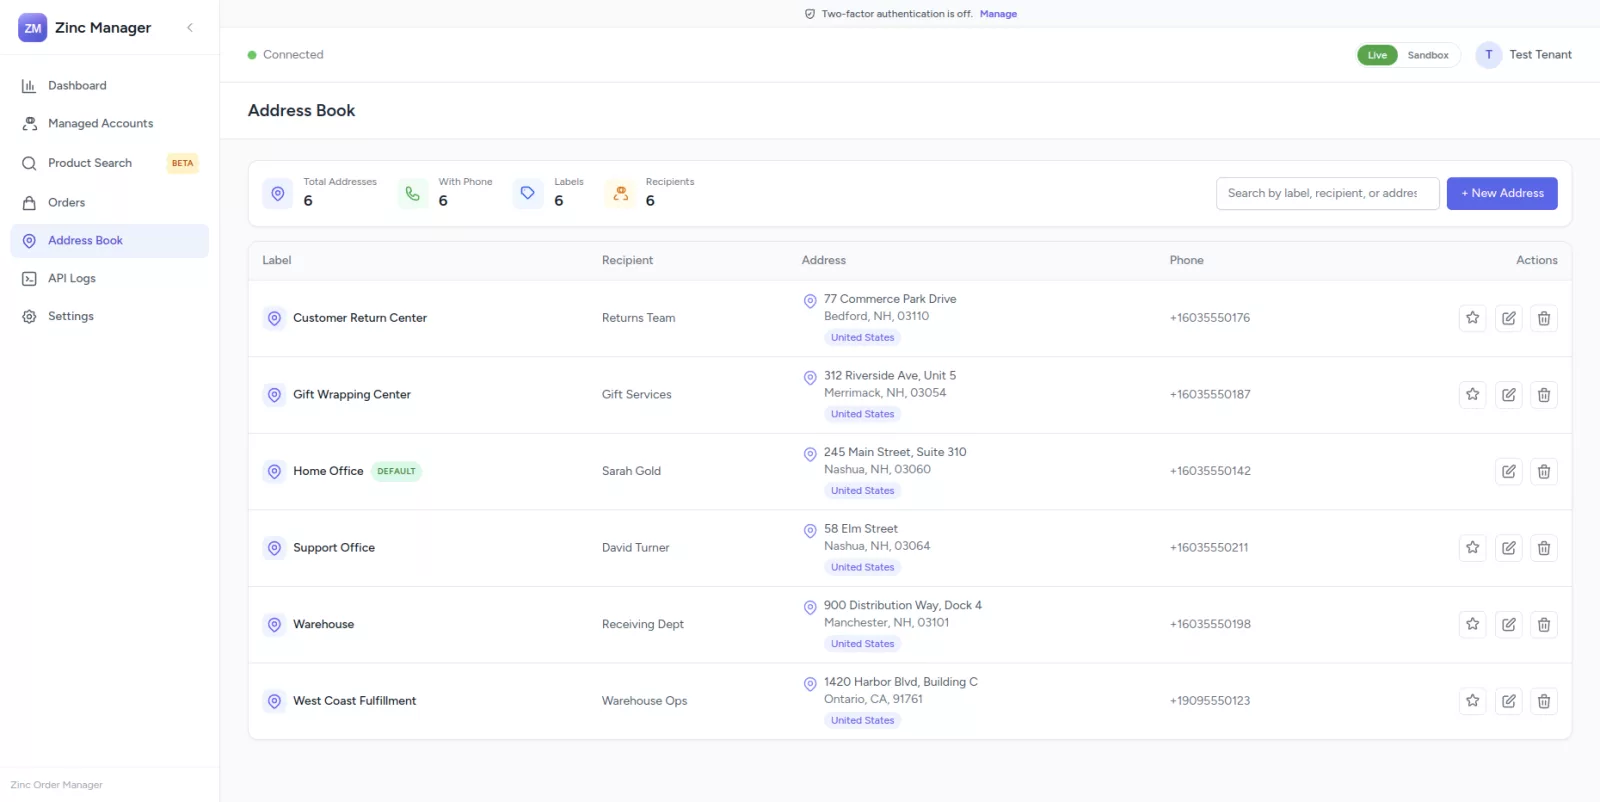1600x802 pixels.
Task: Set Customer Return Center as default with star
Action: click(1472, 318)
